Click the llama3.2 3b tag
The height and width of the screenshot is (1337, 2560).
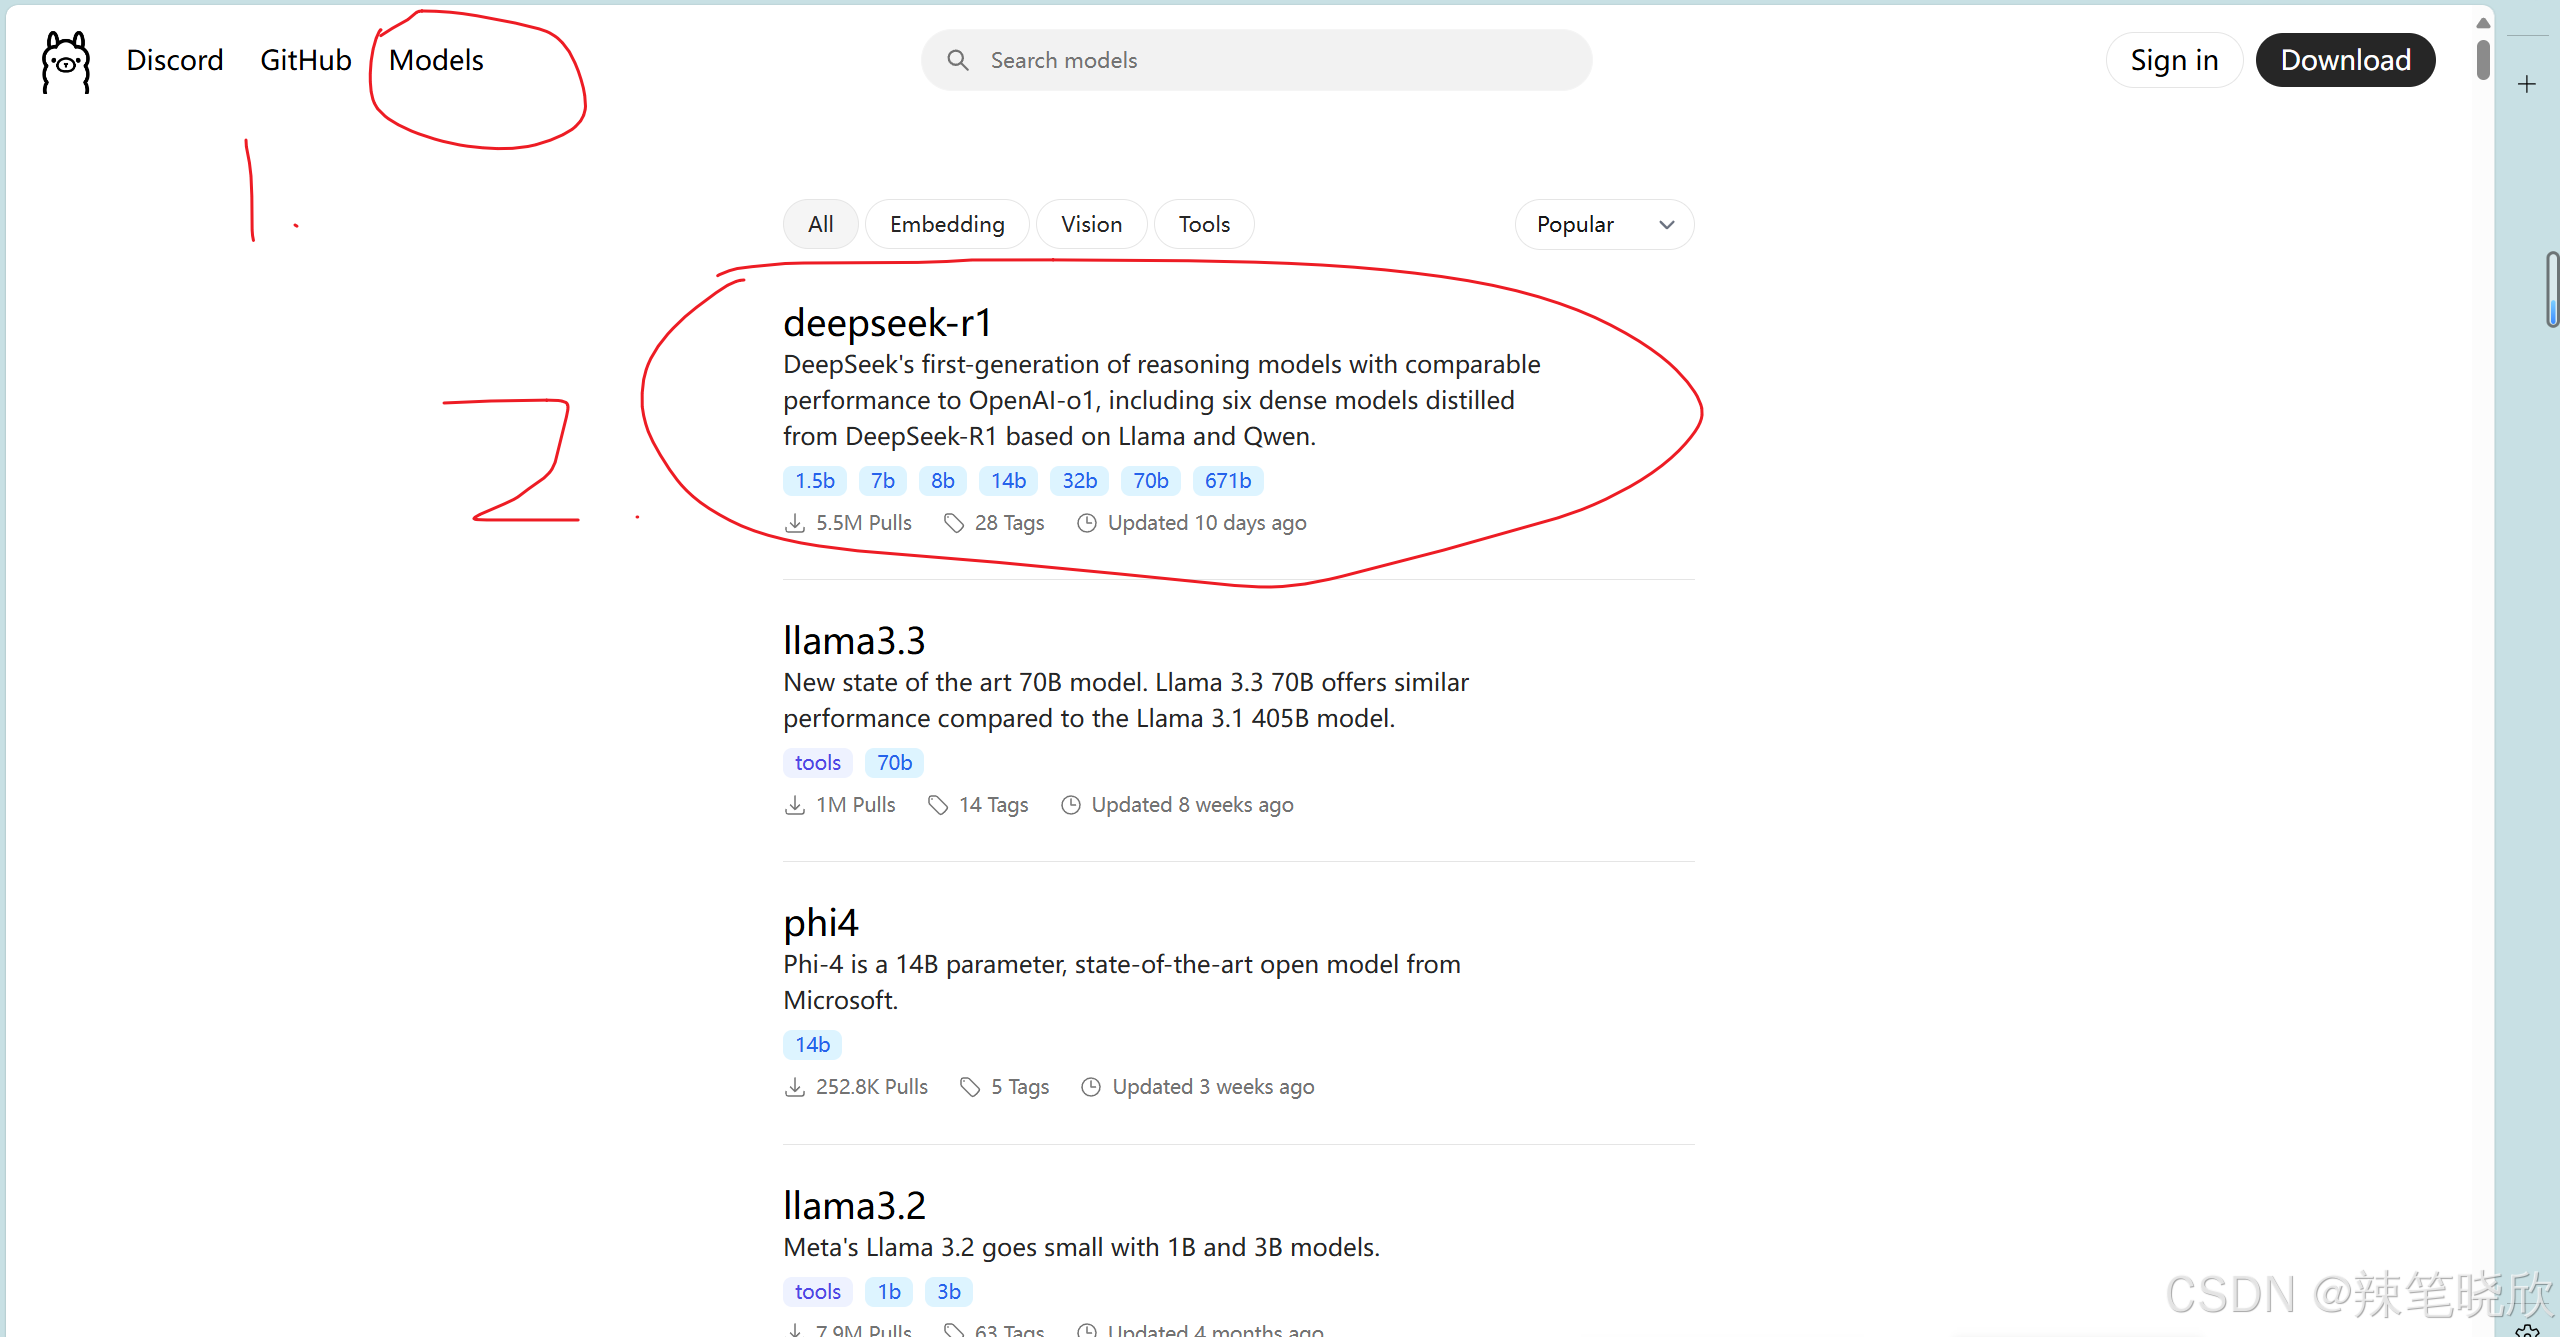949,1292
